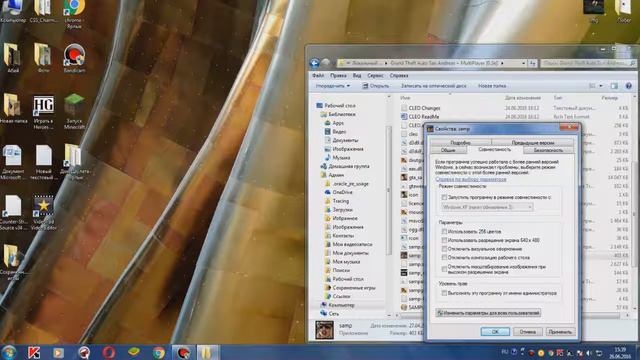Enable run program in compatibility mode checkbox

[444, 197]
